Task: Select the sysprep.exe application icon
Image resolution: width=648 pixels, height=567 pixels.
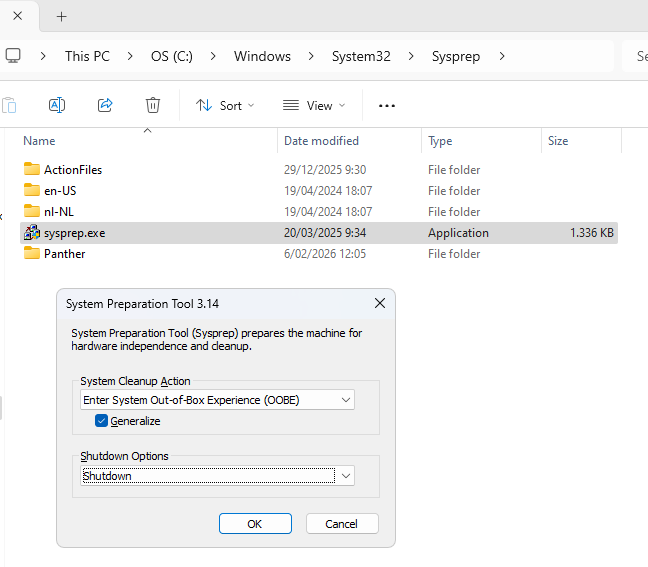Action: click(x=31, y=233)
